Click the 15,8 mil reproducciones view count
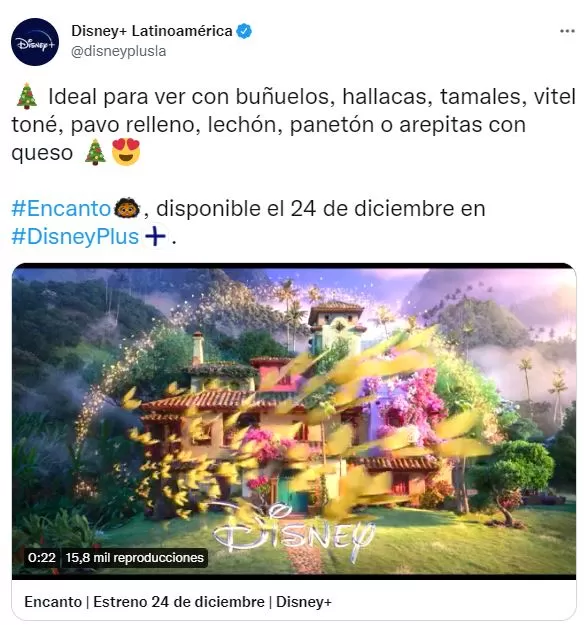584x625 pixels. tap(135, 557)
